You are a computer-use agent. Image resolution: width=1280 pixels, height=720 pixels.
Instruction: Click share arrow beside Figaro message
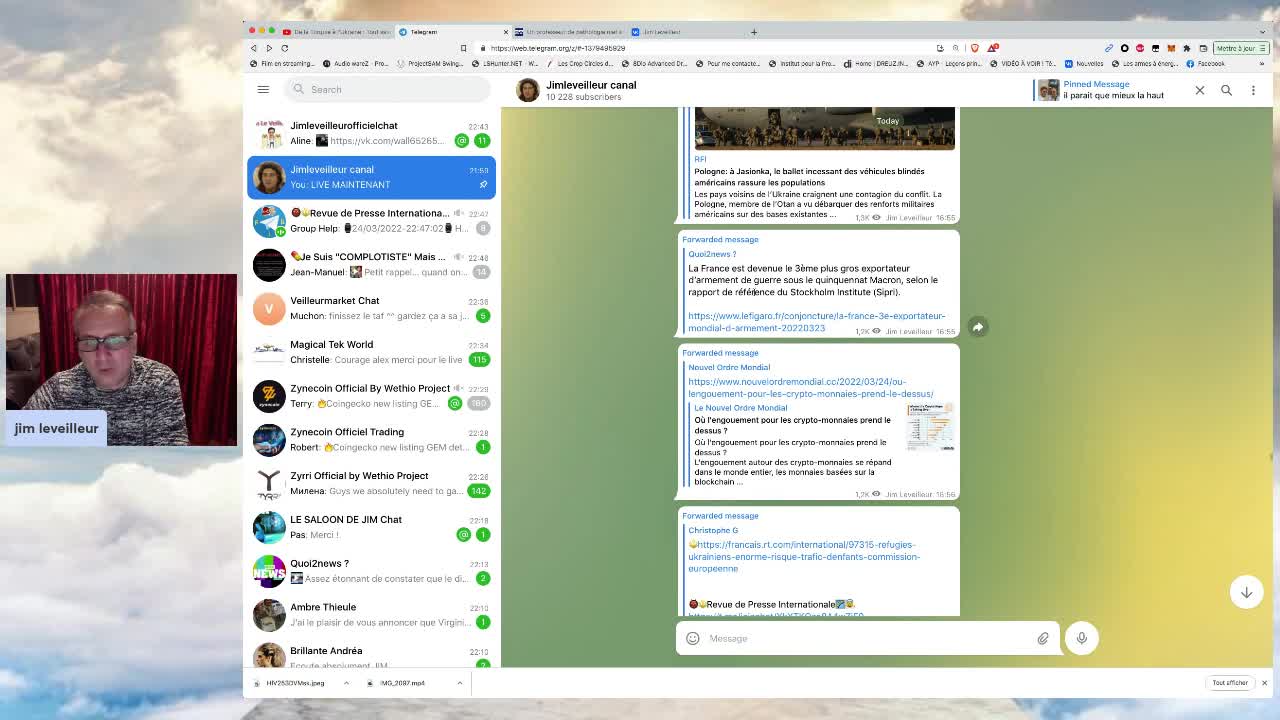tap(978, 327)
